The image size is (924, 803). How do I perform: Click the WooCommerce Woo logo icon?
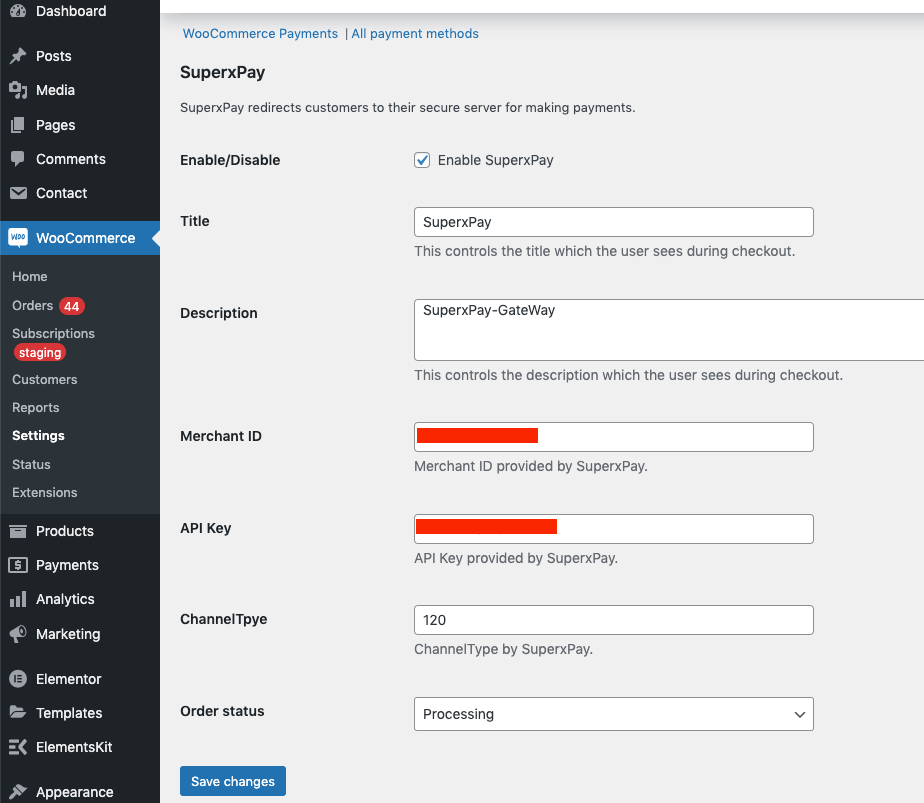[x=18, y=237]
